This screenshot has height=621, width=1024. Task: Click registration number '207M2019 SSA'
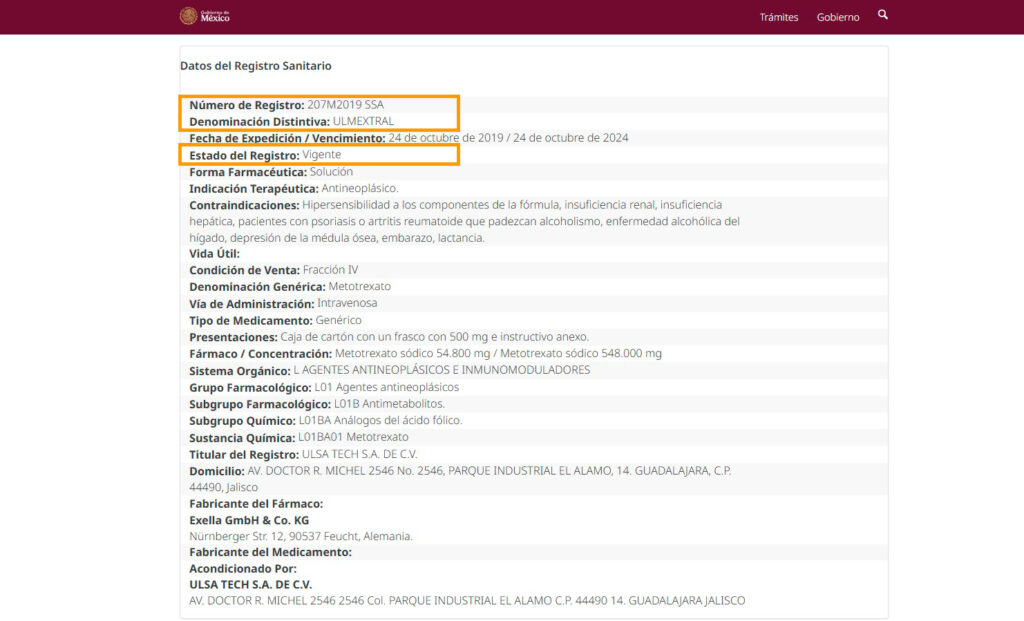[345, 104]
